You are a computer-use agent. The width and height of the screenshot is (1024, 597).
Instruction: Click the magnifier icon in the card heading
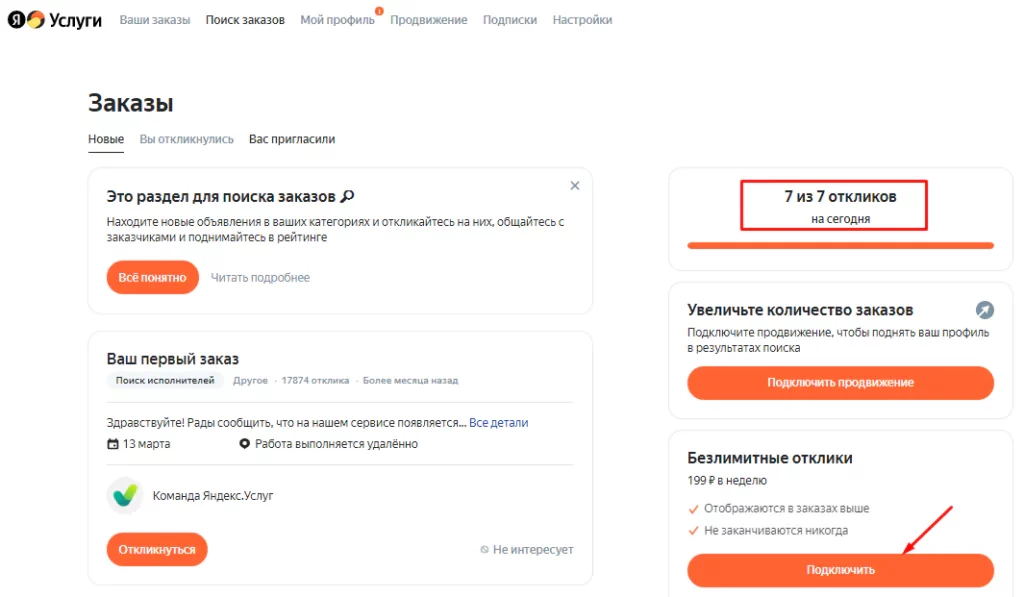click(x=348, y=196)
